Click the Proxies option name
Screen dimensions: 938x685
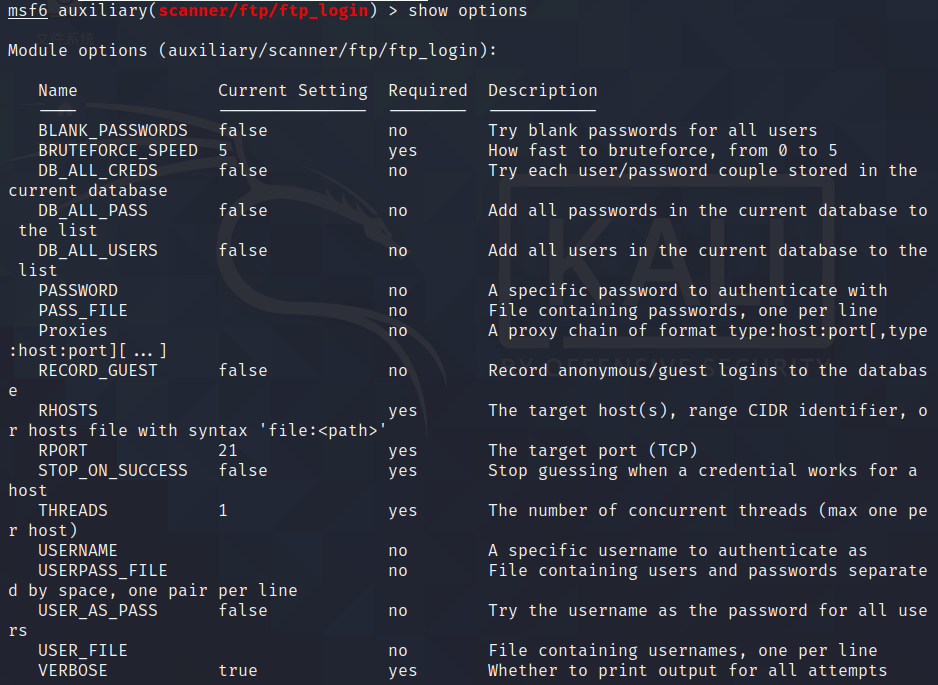point(73,330)
